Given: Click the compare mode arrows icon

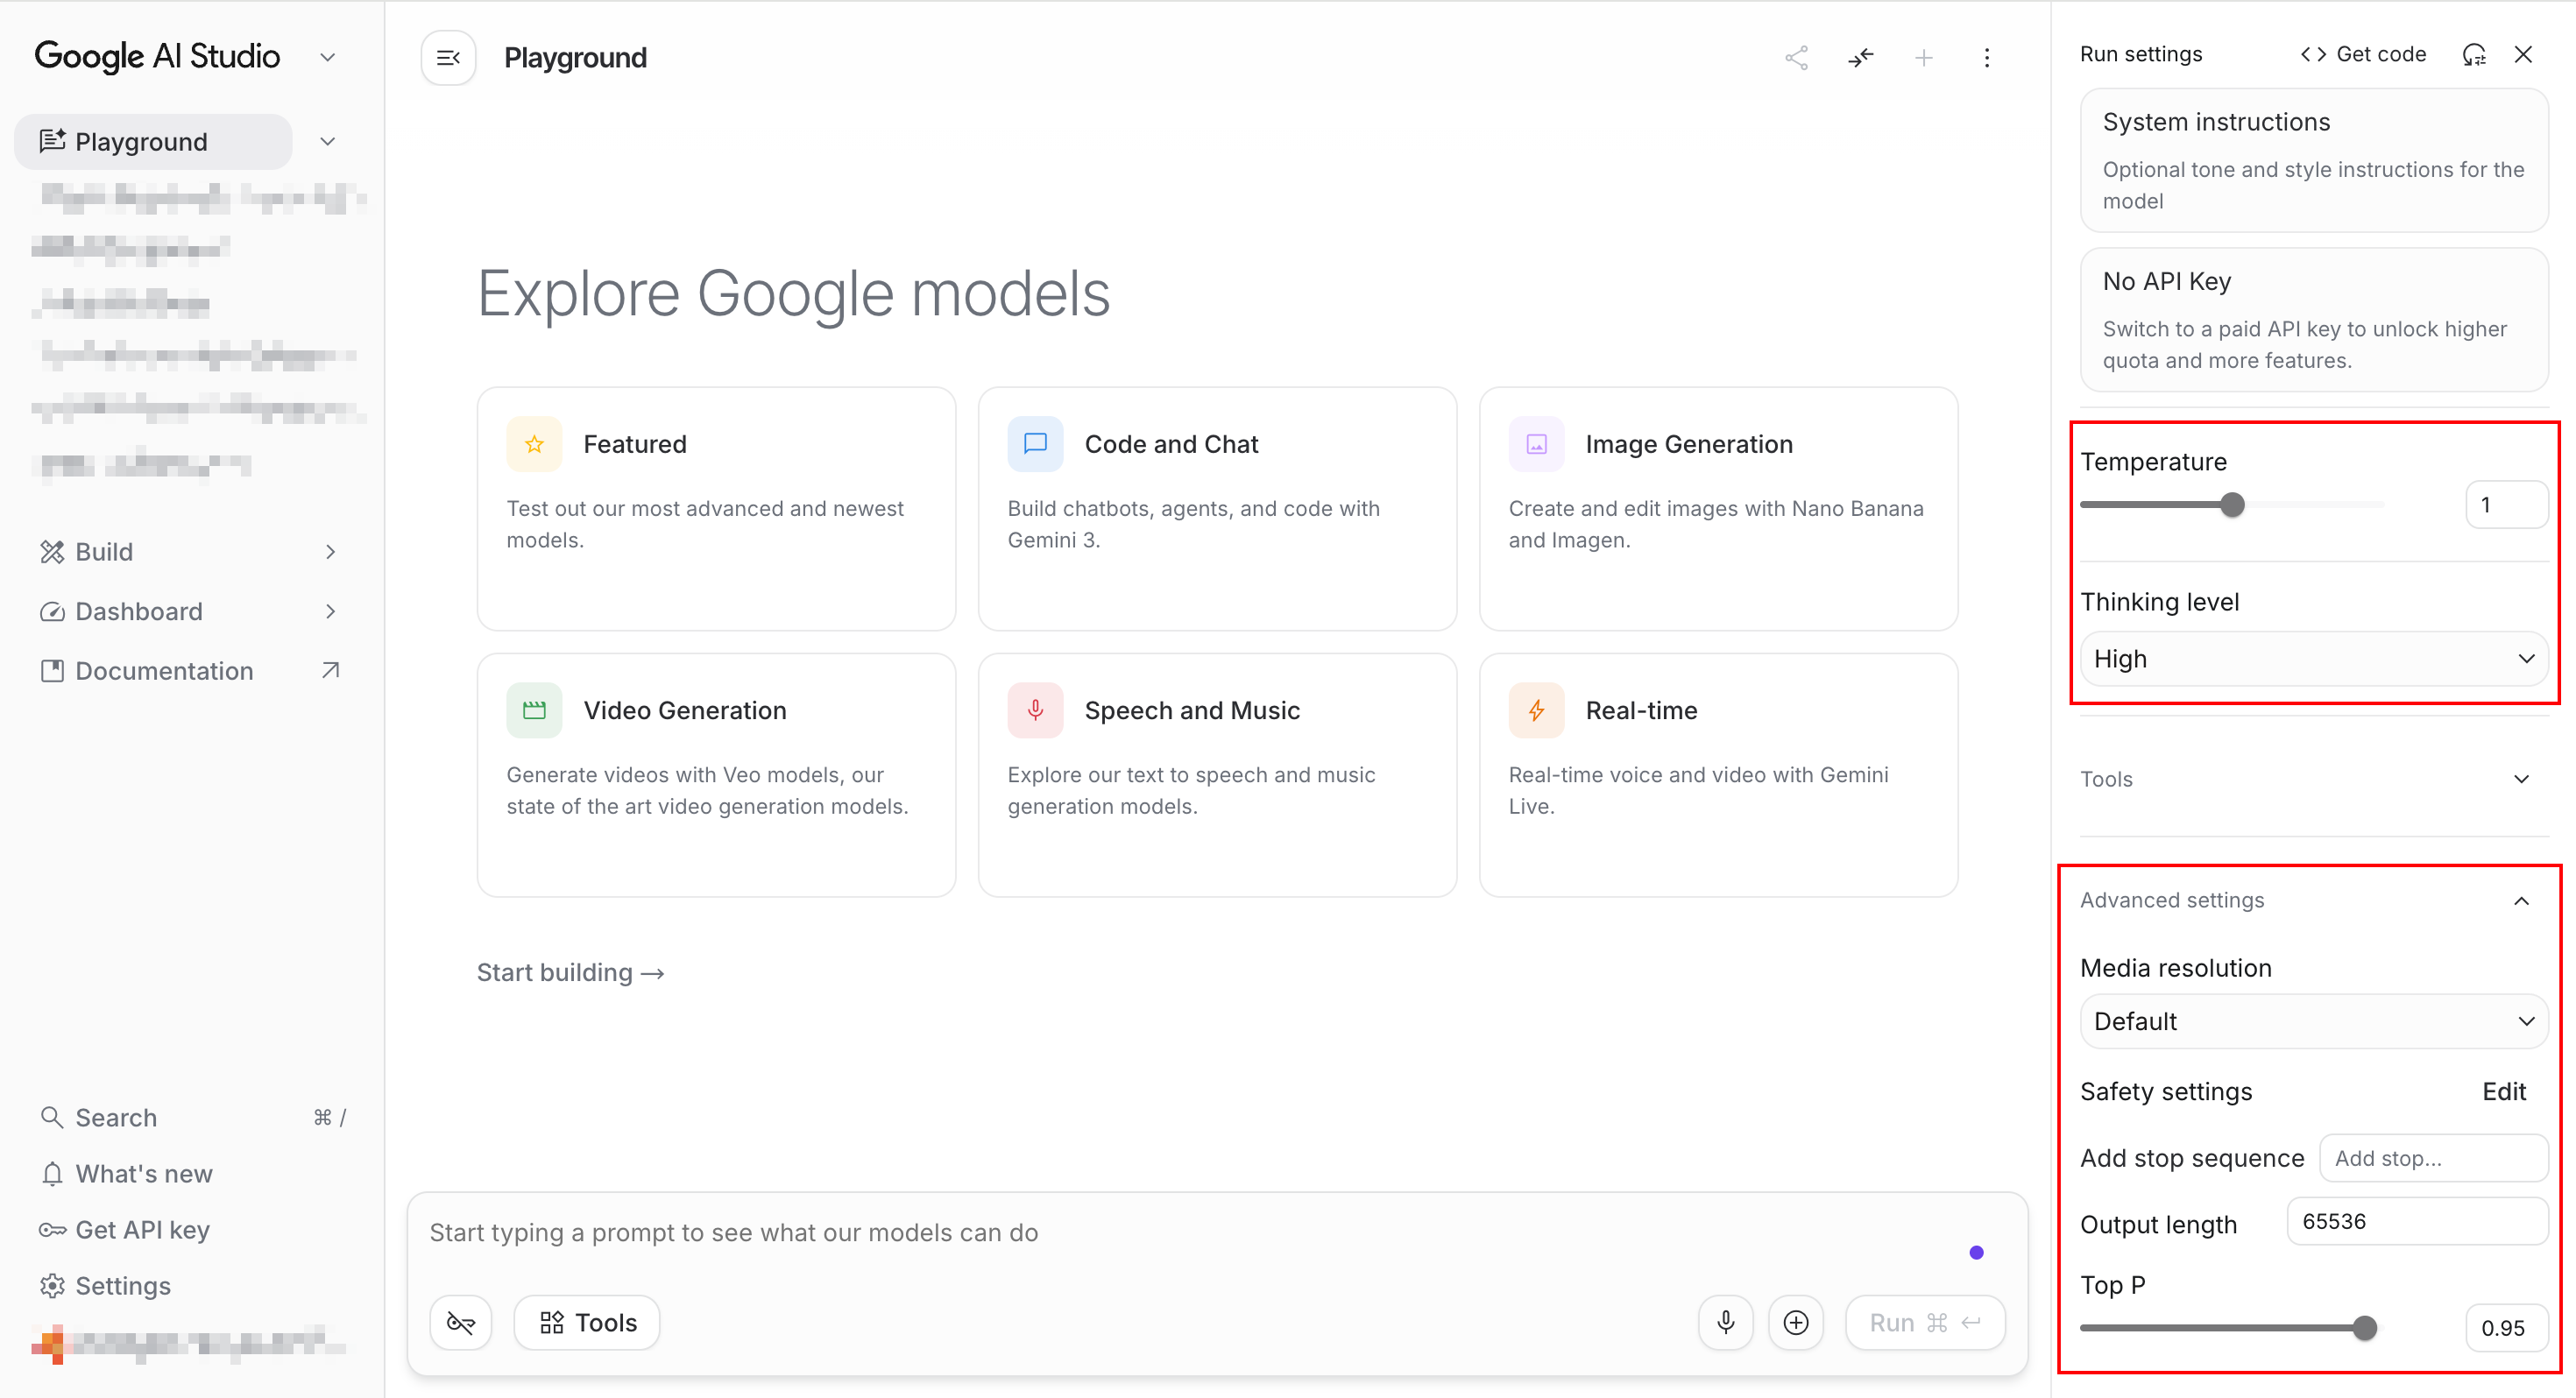Looking at the screenshot, I should (1861, 58).
